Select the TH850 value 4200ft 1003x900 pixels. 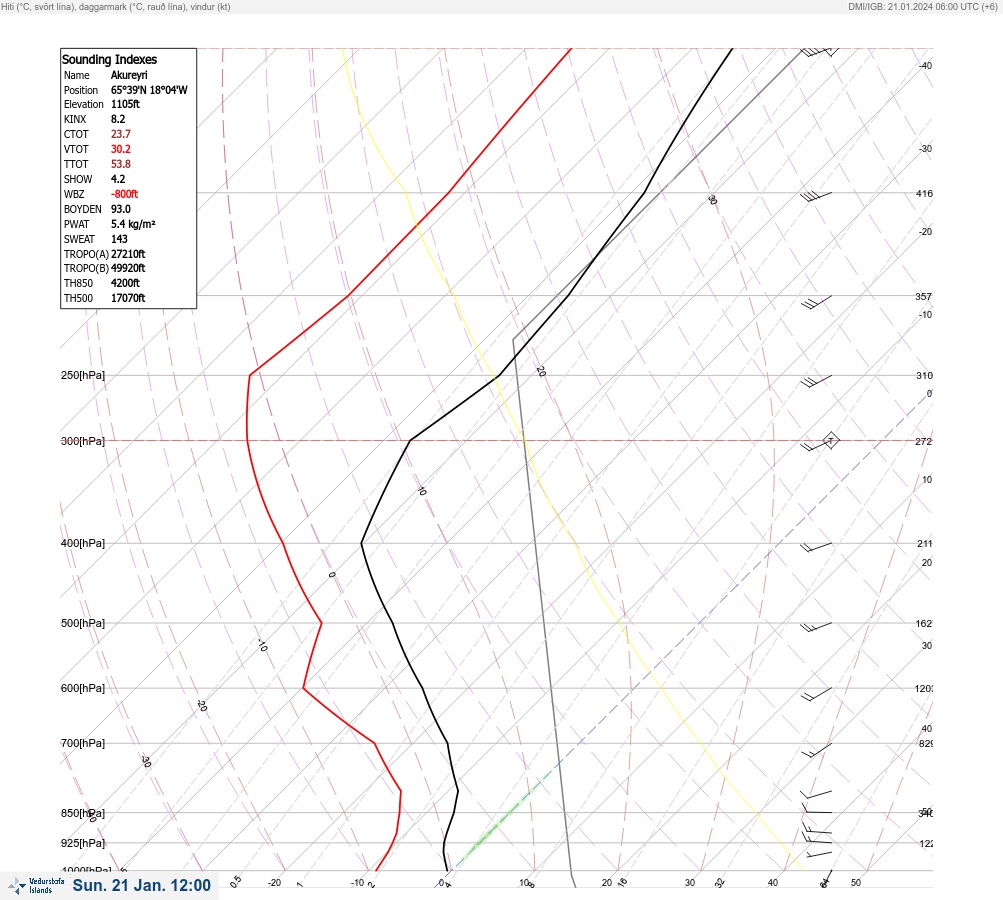(x=125, y=283)
